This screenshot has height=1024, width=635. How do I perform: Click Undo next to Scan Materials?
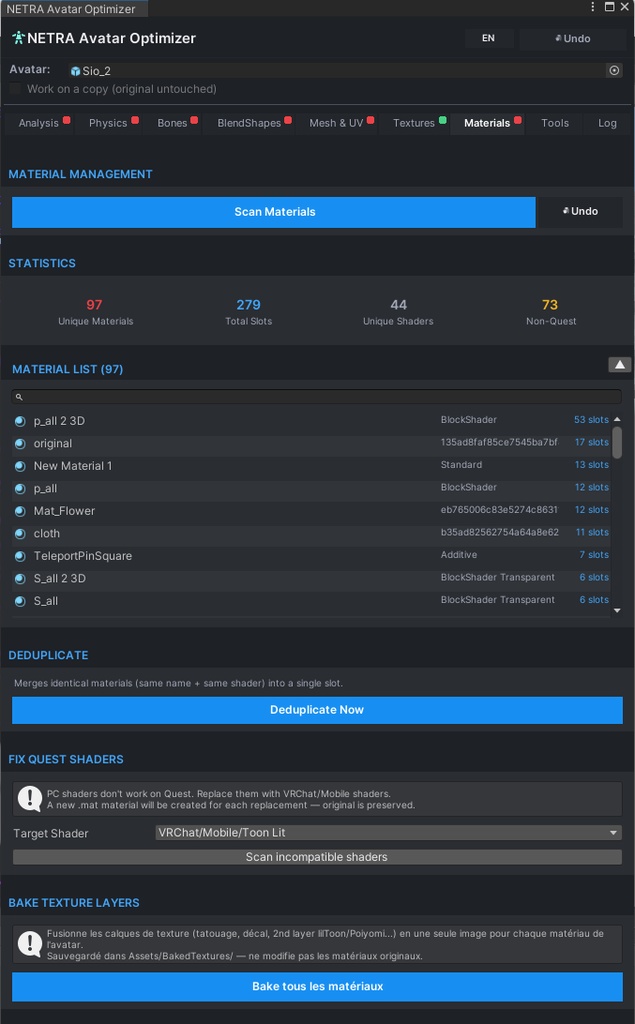tap(580, 211)
